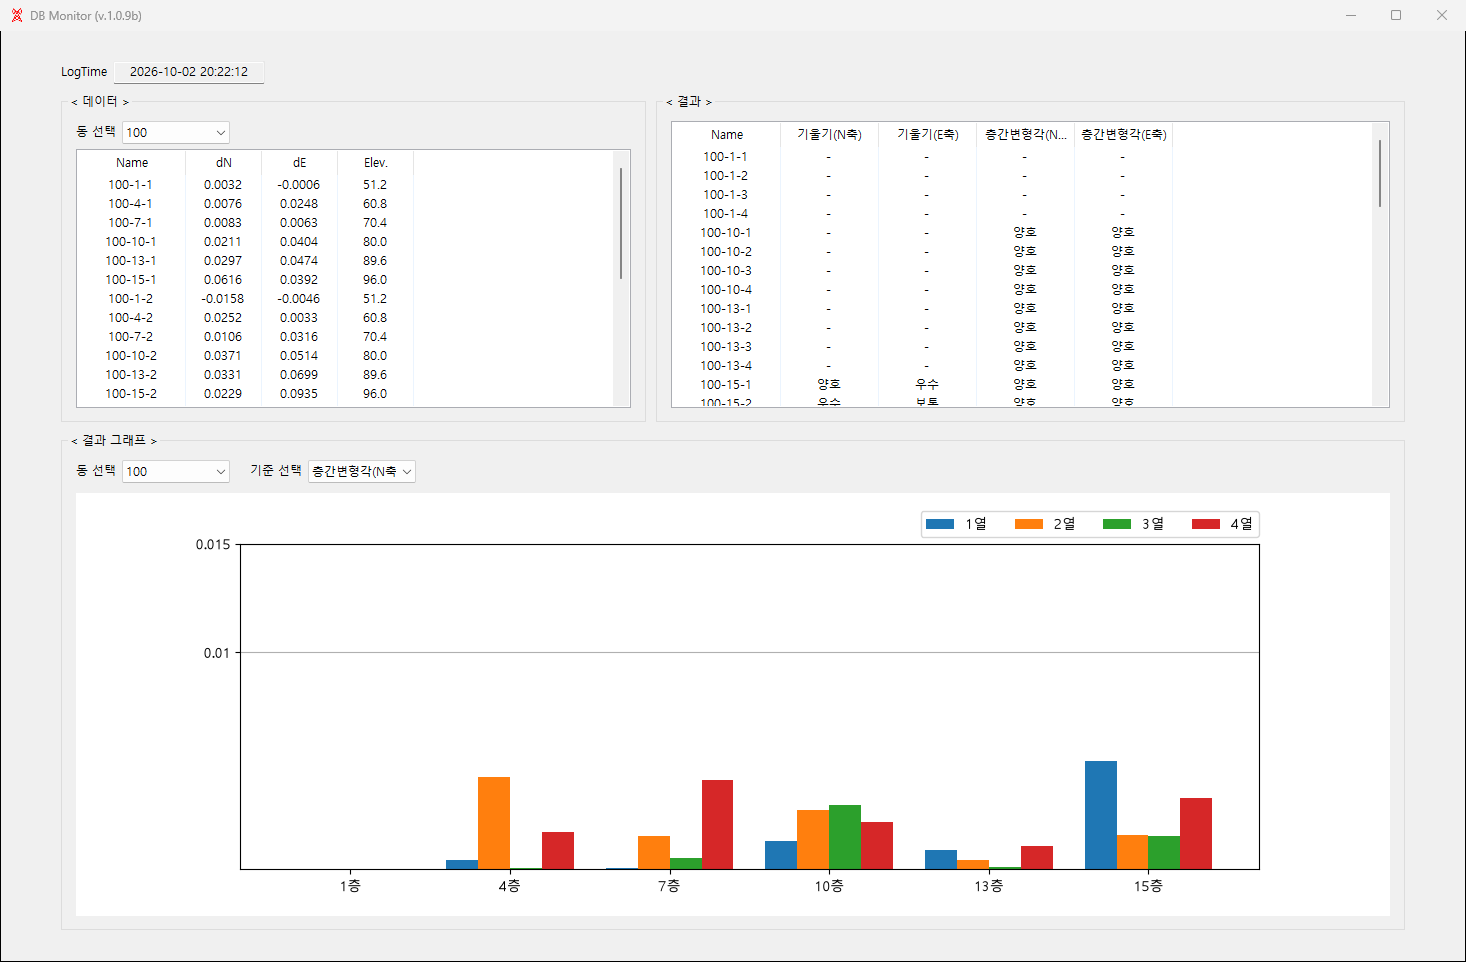Click the orange bar at 4층

494,823
